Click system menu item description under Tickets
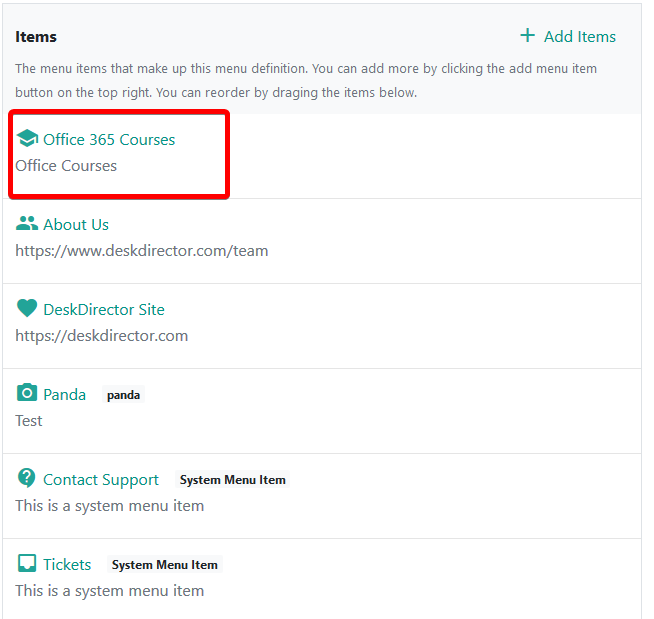654x619 pixels. 110,591
